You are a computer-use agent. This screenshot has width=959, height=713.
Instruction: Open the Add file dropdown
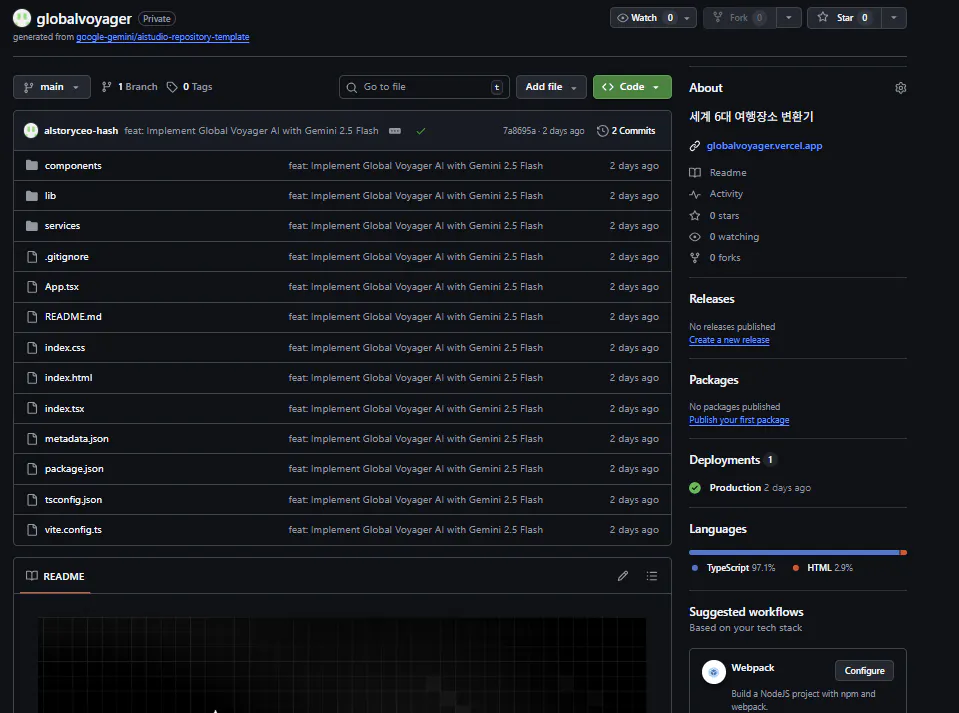(551, 87)
